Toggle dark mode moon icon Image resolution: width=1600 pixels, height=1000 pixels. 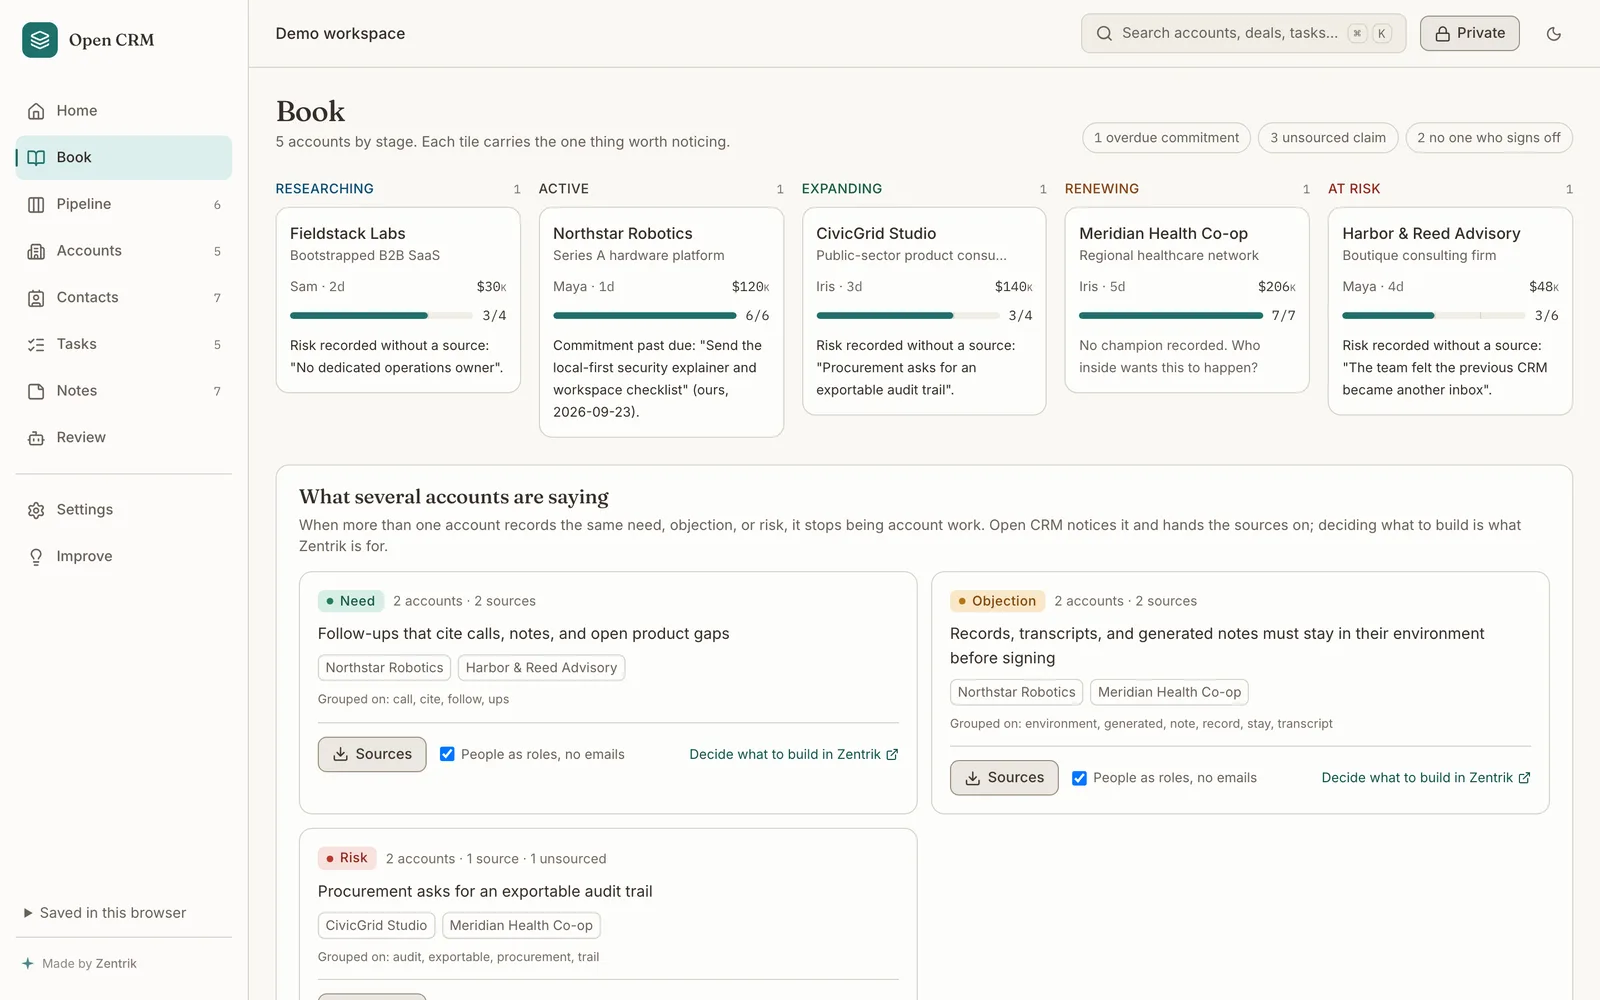click(x=1554, y=34)
